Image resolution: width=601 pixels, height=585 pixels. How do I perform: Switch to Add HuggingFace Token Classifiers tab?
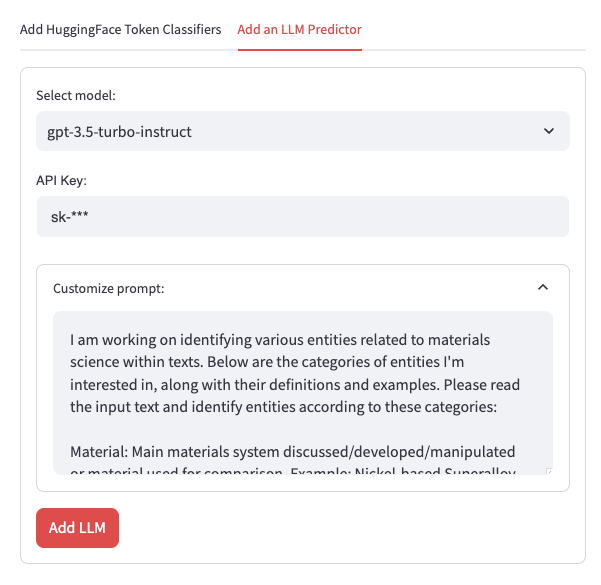coord(120,30)
